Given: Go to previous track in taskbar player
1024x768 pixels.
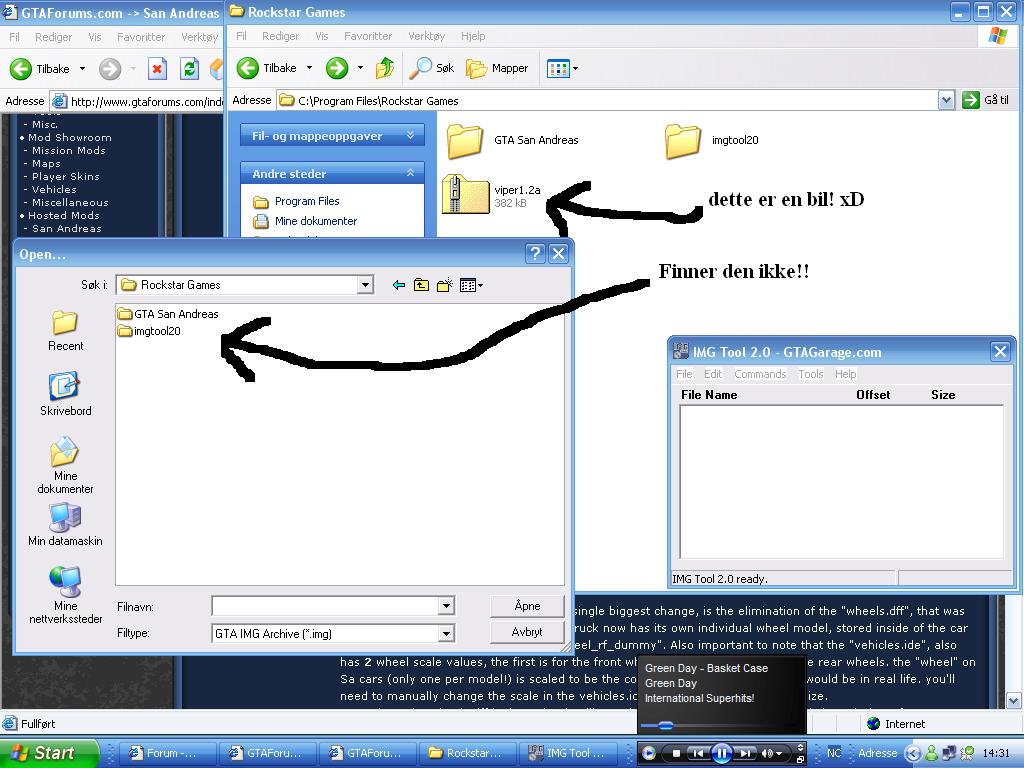Looking at the screenshot, I should click(698, 754).
